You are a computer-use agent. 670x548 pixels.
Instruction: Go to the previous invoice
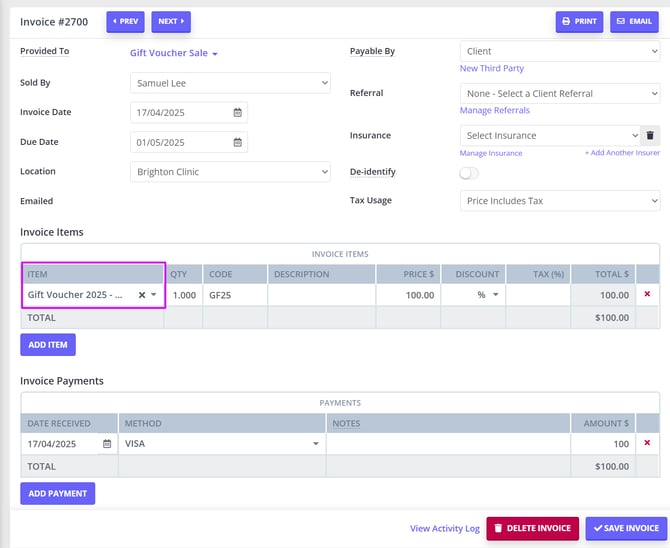(x=125, y=21)
